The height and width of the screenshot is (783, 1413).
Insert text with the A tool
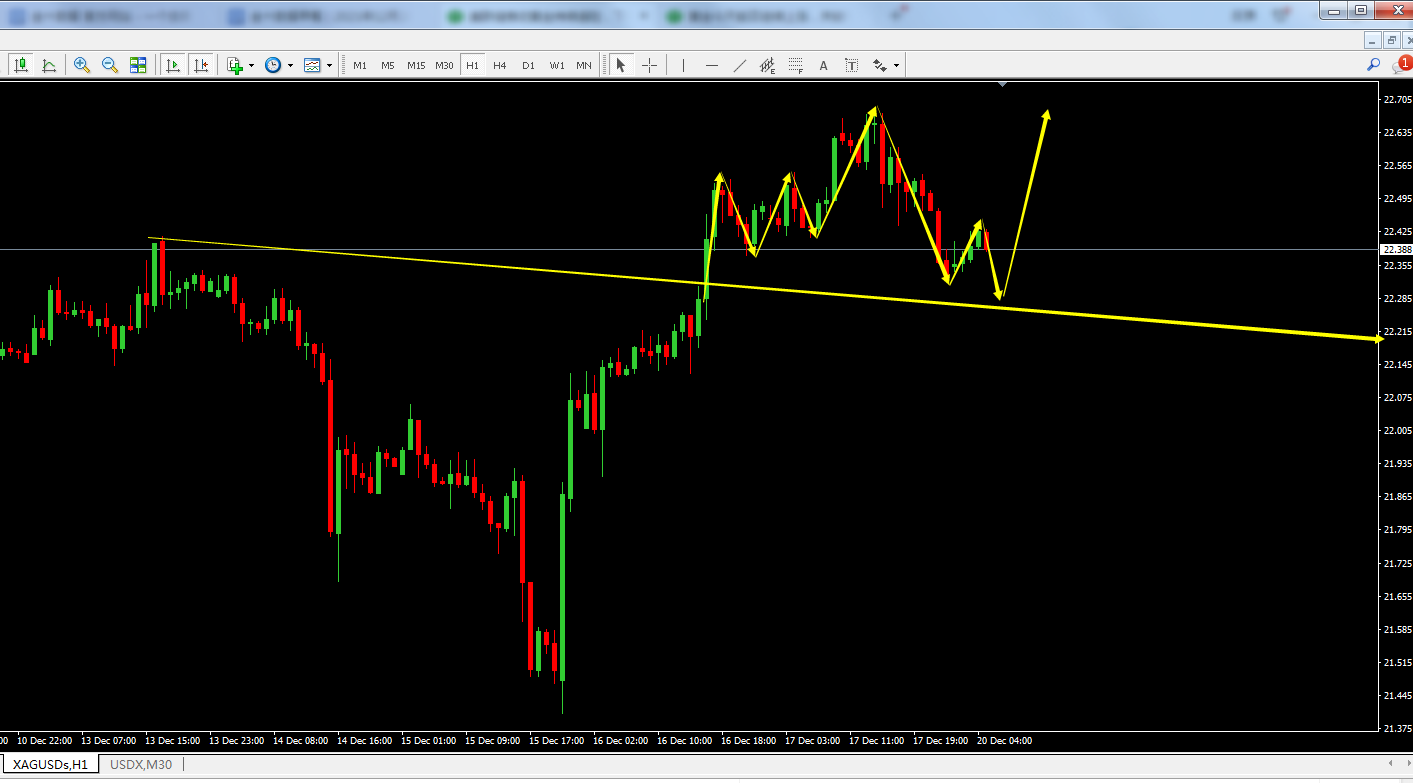(824, 65)
